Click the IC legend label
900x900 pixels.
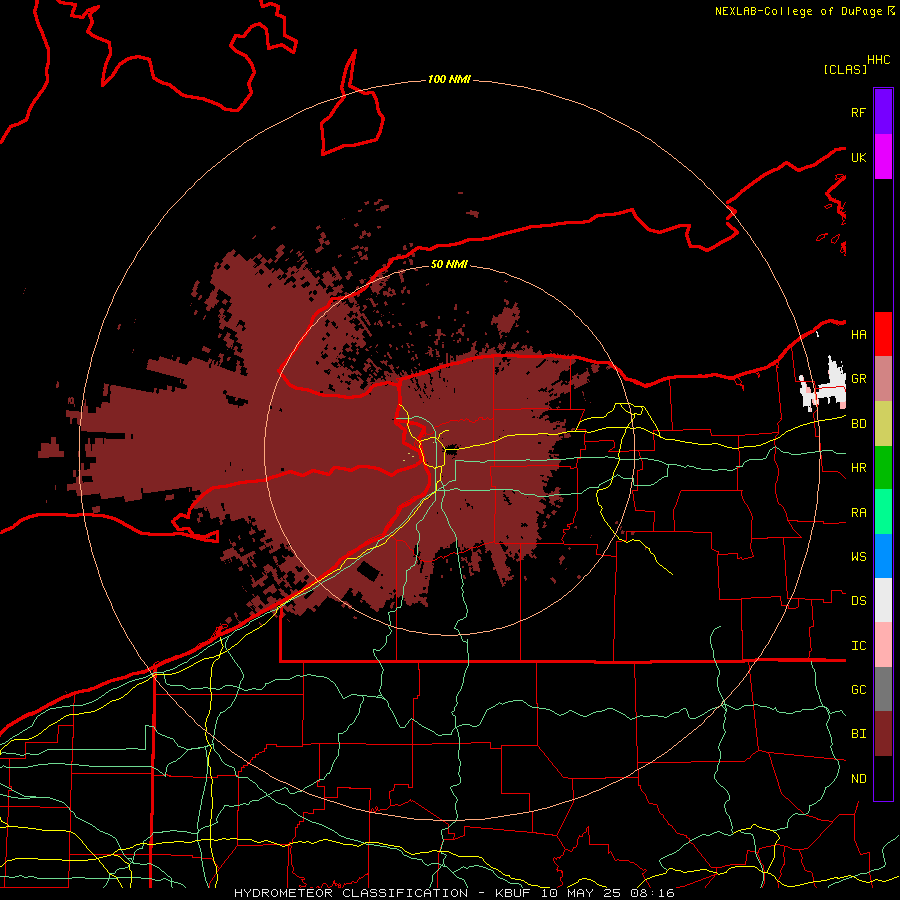point(858,645)
